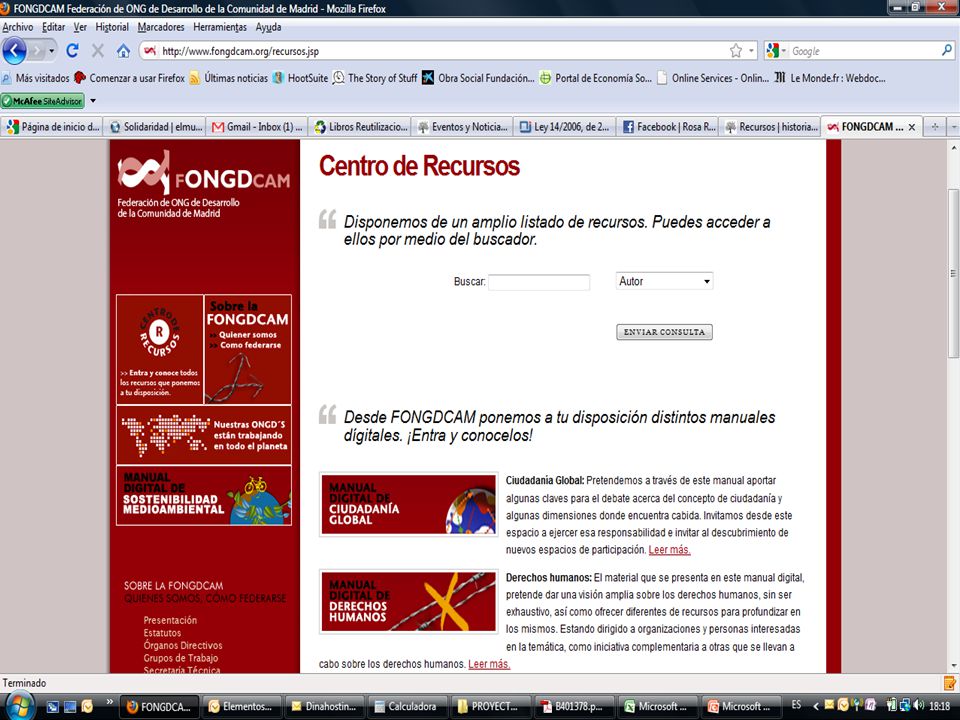Viewport: 960px width, 720px height.
Task: Click the volume speaker tray icon
Action: tap(918, 706)
